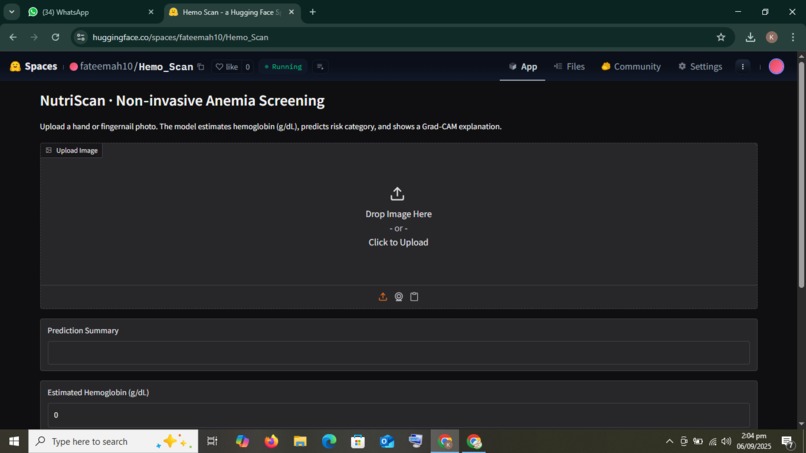Launch Firefox from the taskbar
This screenshot has height=453, width=806.
tap(271, 441)
